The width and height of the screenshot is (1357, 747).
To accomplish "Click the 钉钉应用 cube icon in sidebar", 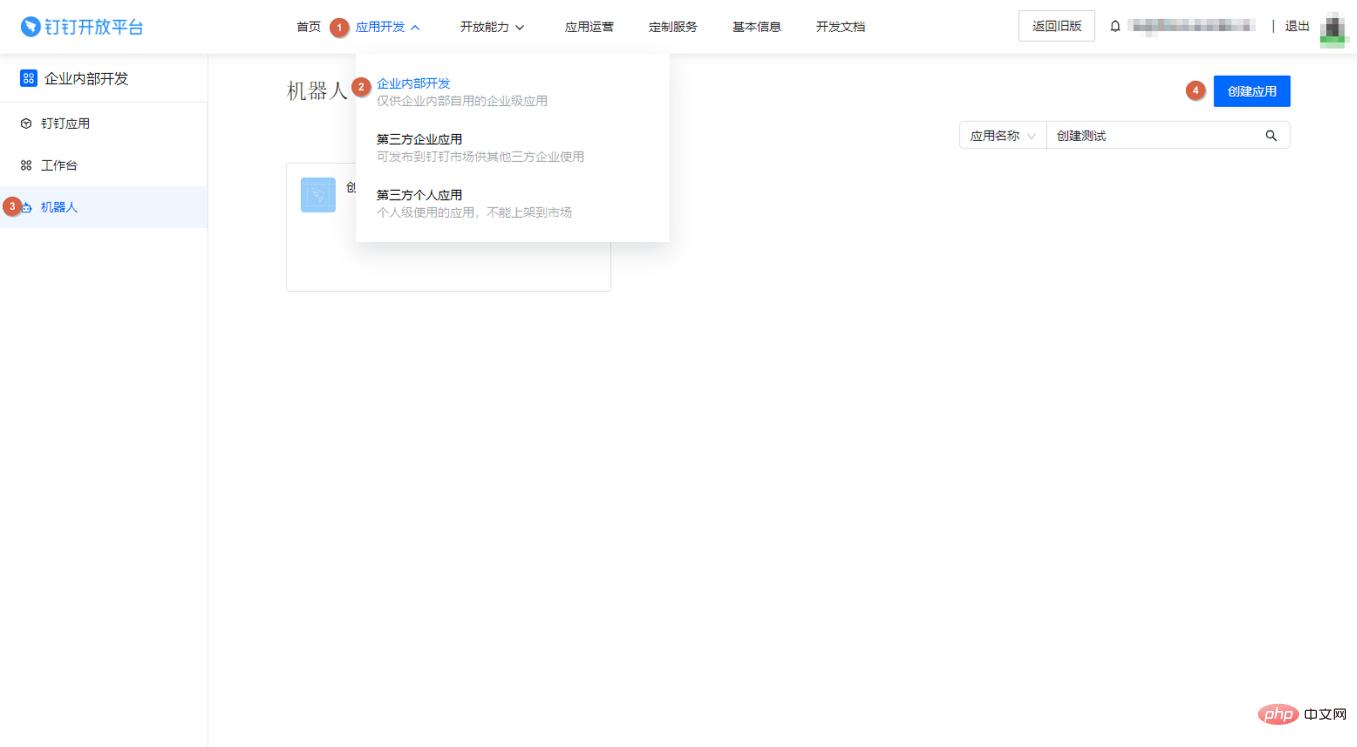I will [x=26, y=124].
